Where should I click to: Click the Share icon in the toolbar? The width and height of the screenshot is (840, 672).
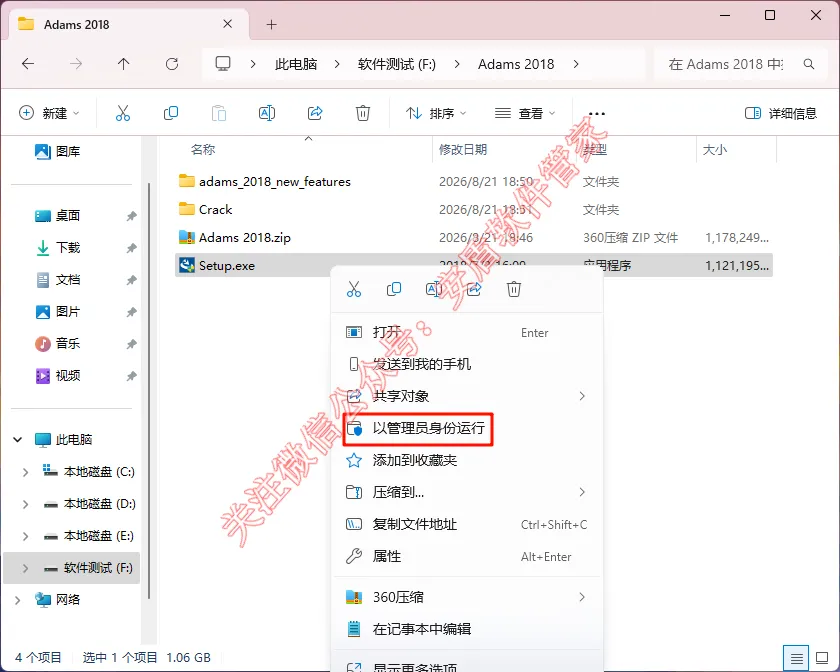[x=315, y=113]
